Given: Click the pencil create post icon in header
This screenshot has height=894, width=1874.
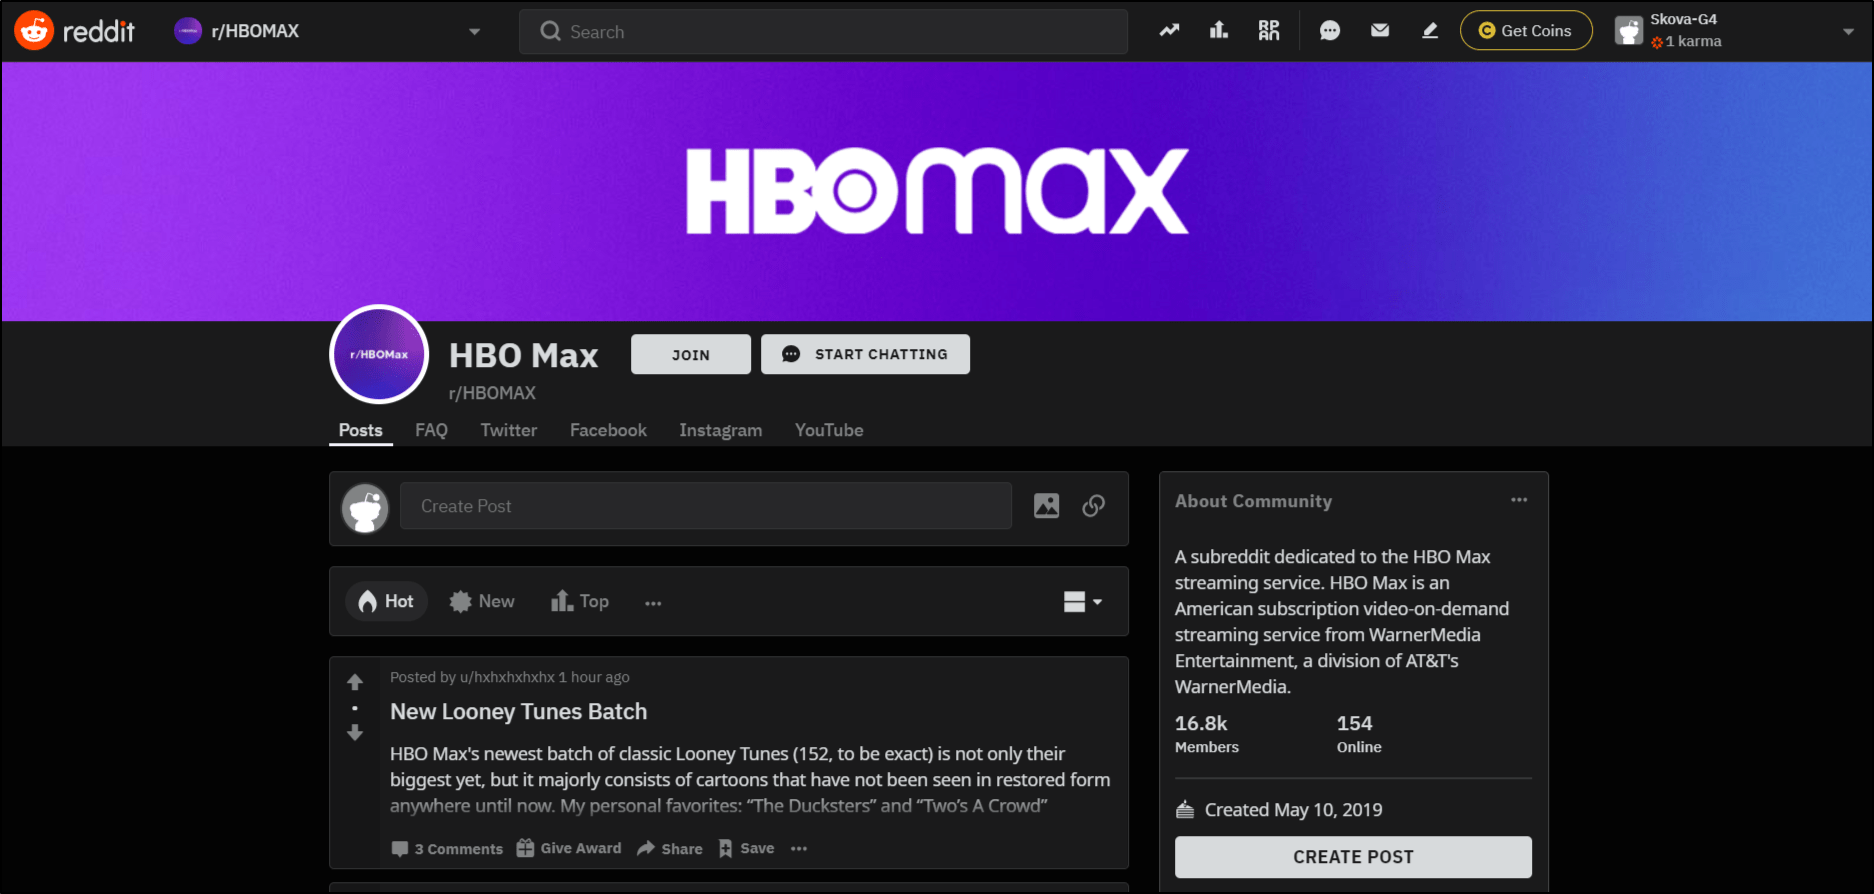Looking at the screenshot, I should coord(1430,31).
